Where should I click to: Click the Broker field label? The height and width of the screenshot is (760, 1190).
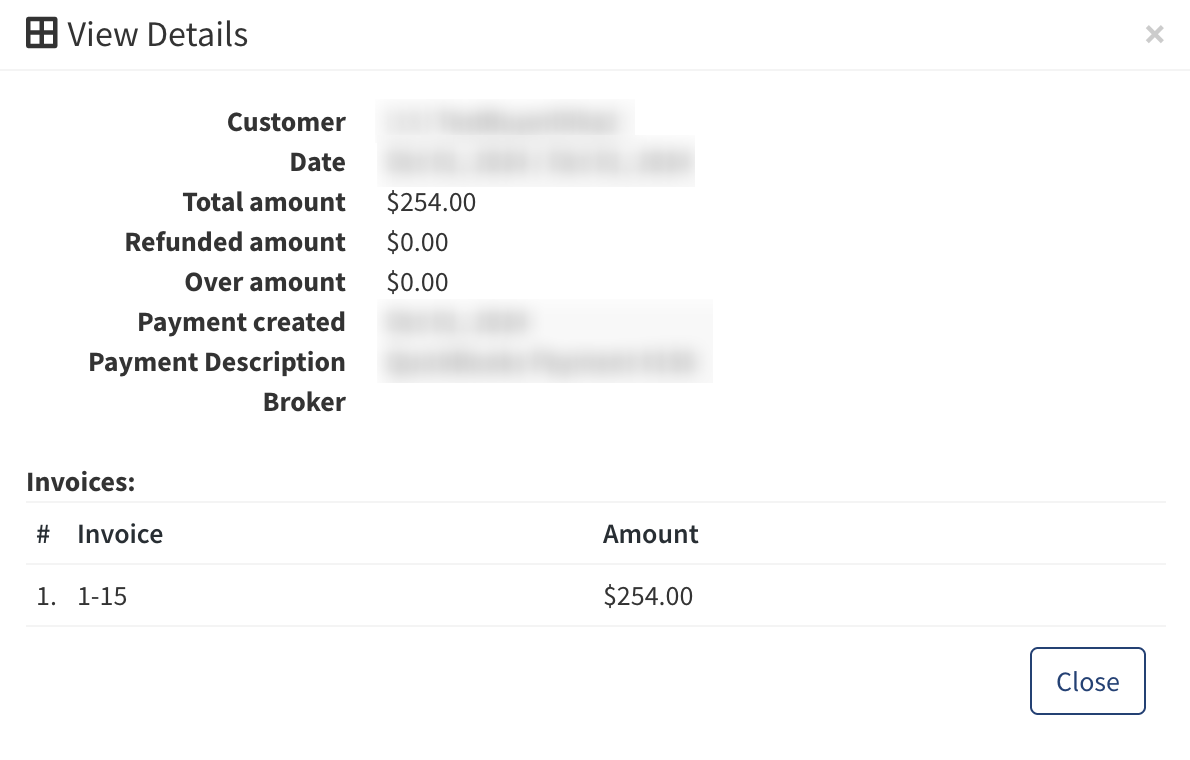[x=304, y=402]
